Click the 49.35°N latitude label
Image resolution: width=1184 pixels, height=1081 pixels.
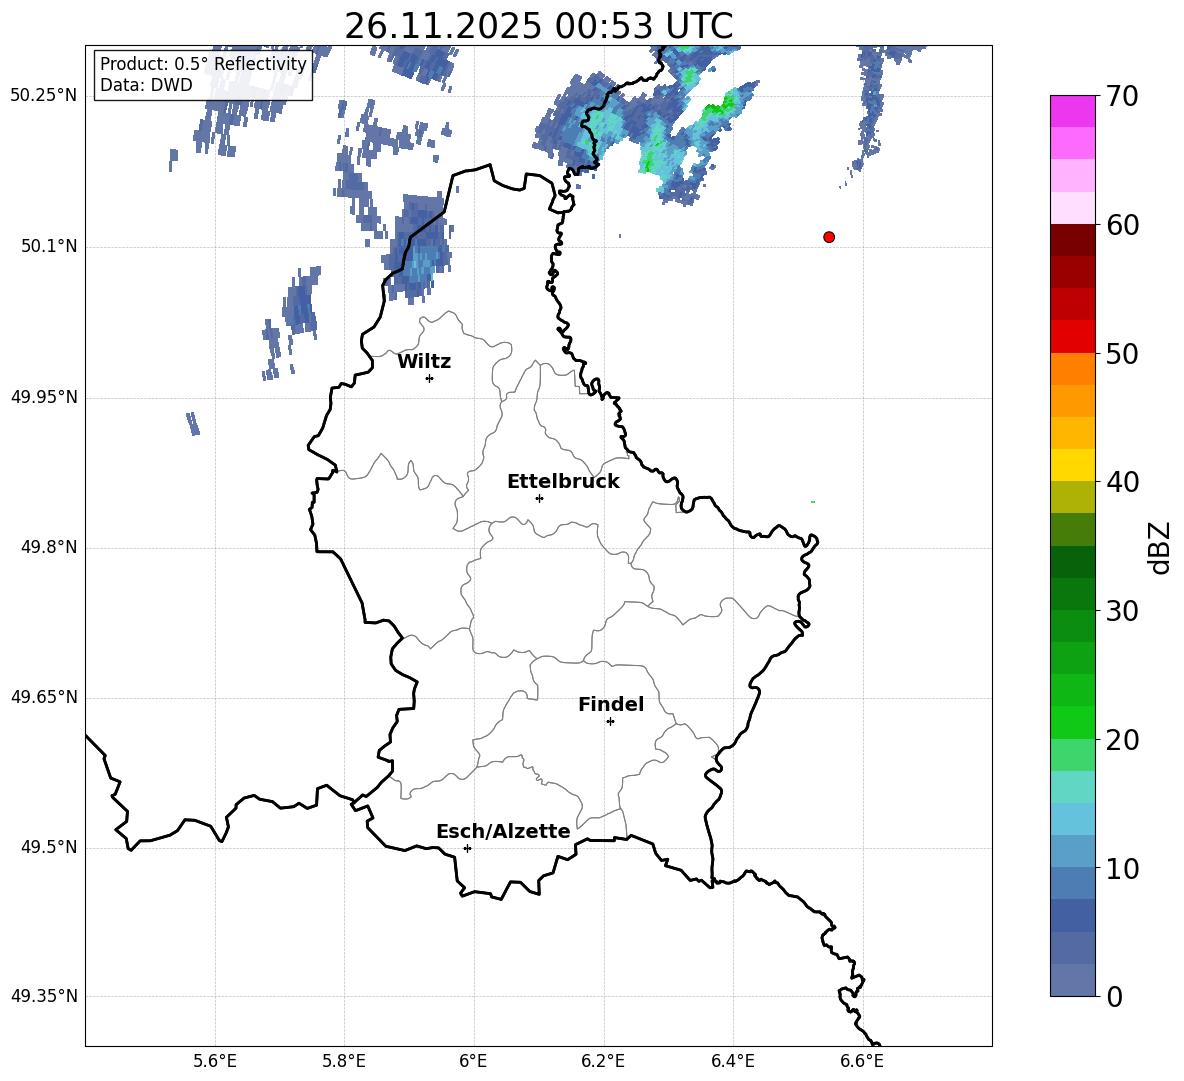click(x=44, y=996)
